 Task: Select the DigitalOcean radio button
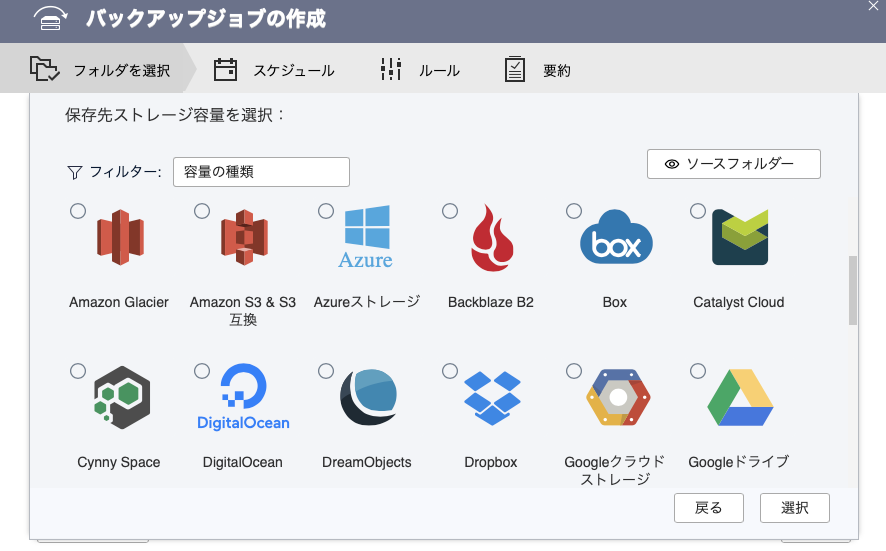coord(202,371)
